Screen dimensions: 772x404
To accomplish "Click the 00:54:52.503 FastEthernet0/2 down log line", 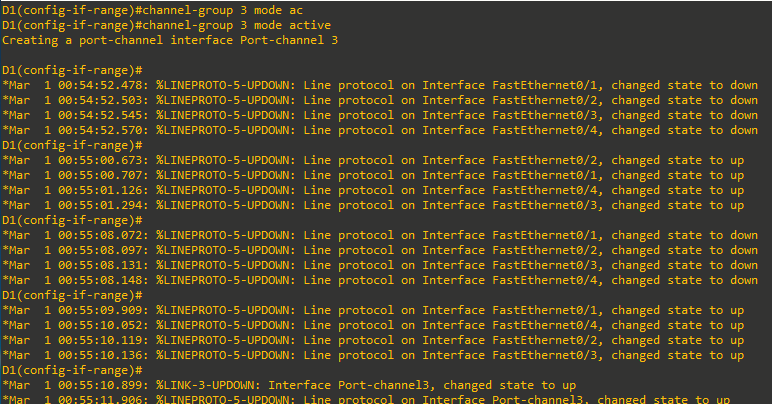I will coord(380,100).
